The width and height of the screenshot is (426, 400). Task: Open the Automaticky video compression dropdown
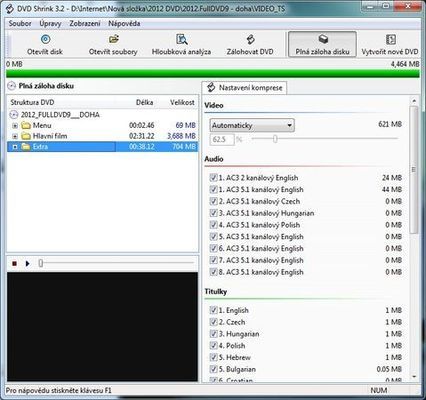pyautogui.click(x=252, y=126)
